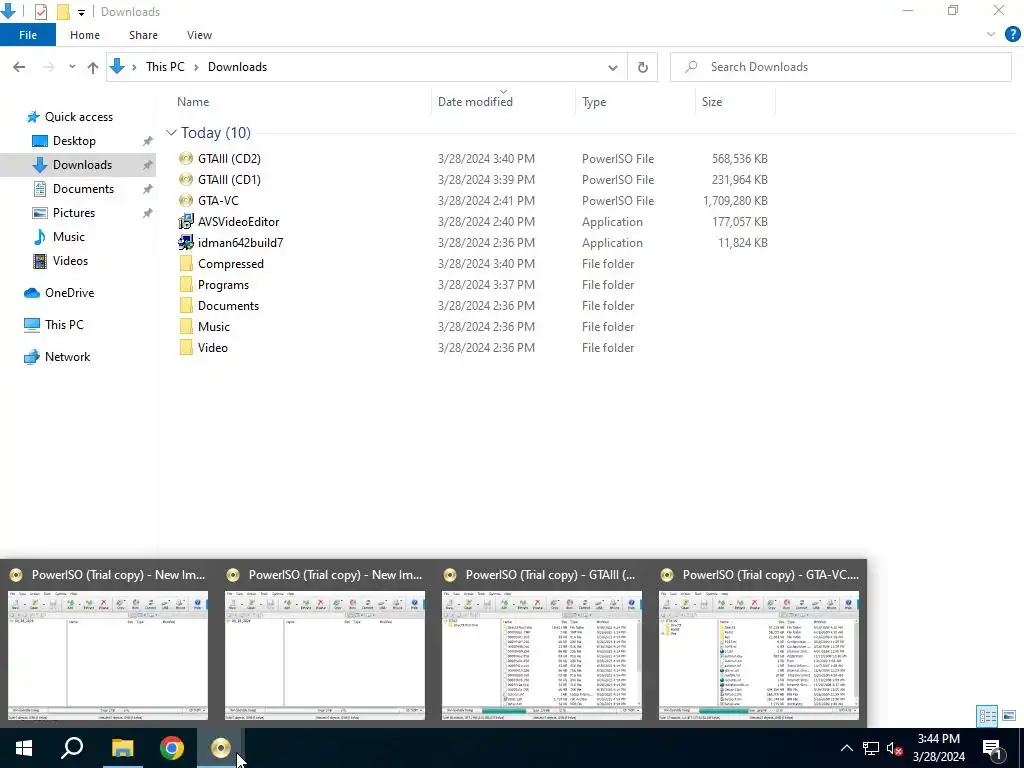
Task: Sort by the Type column header
Action: click(x=594, y=102)
